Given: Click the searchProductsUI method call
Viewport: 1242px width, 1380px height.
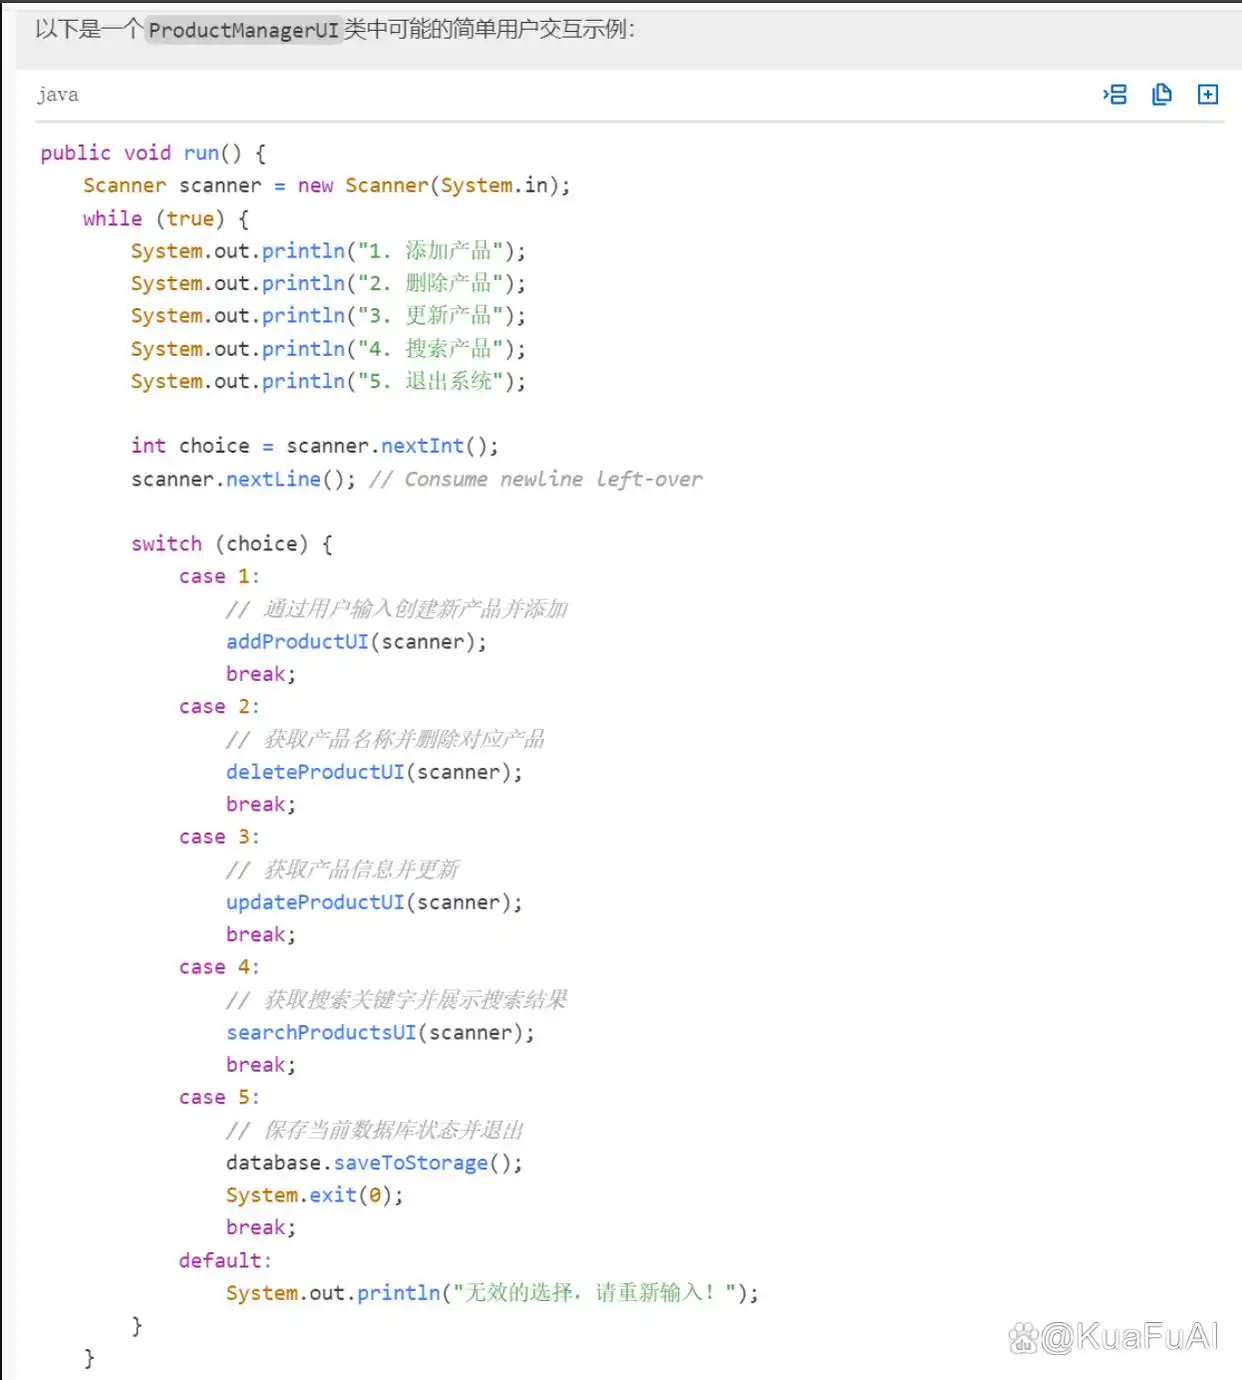Looking at the screenshot, I should coord(321,1032).
